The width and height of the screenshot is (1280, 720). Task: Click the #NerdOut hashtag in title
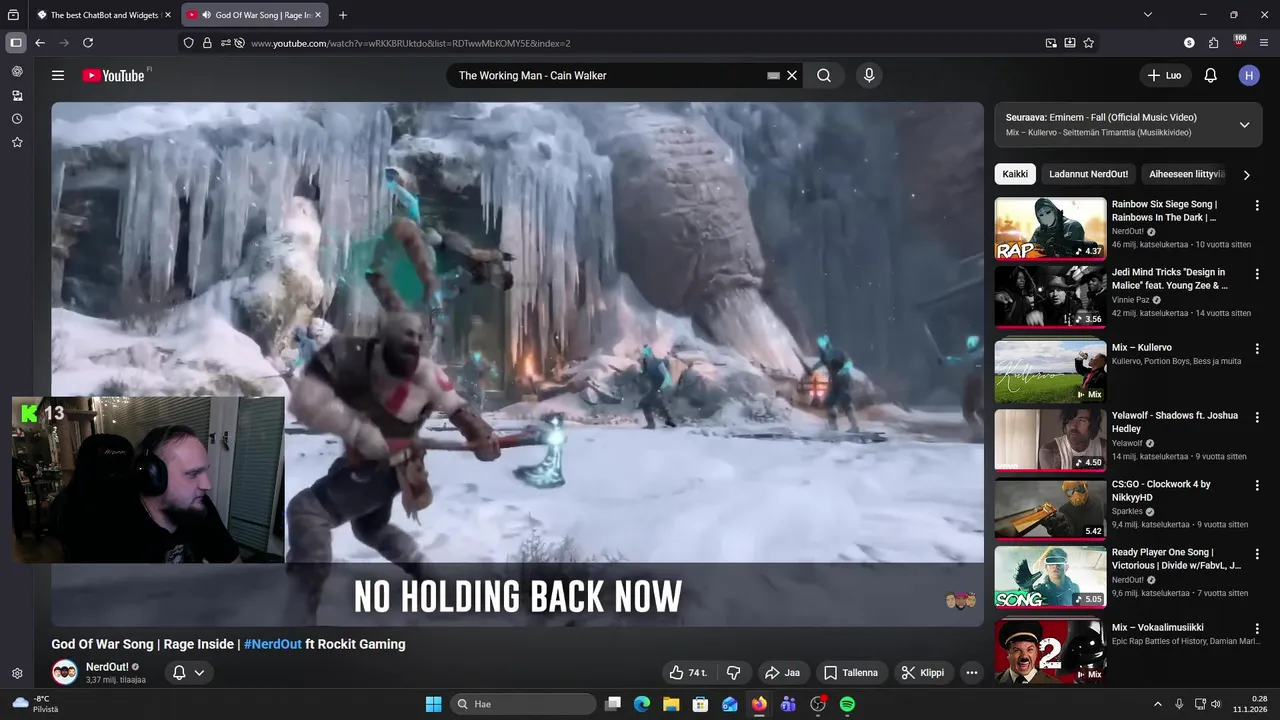coord(273,644)
